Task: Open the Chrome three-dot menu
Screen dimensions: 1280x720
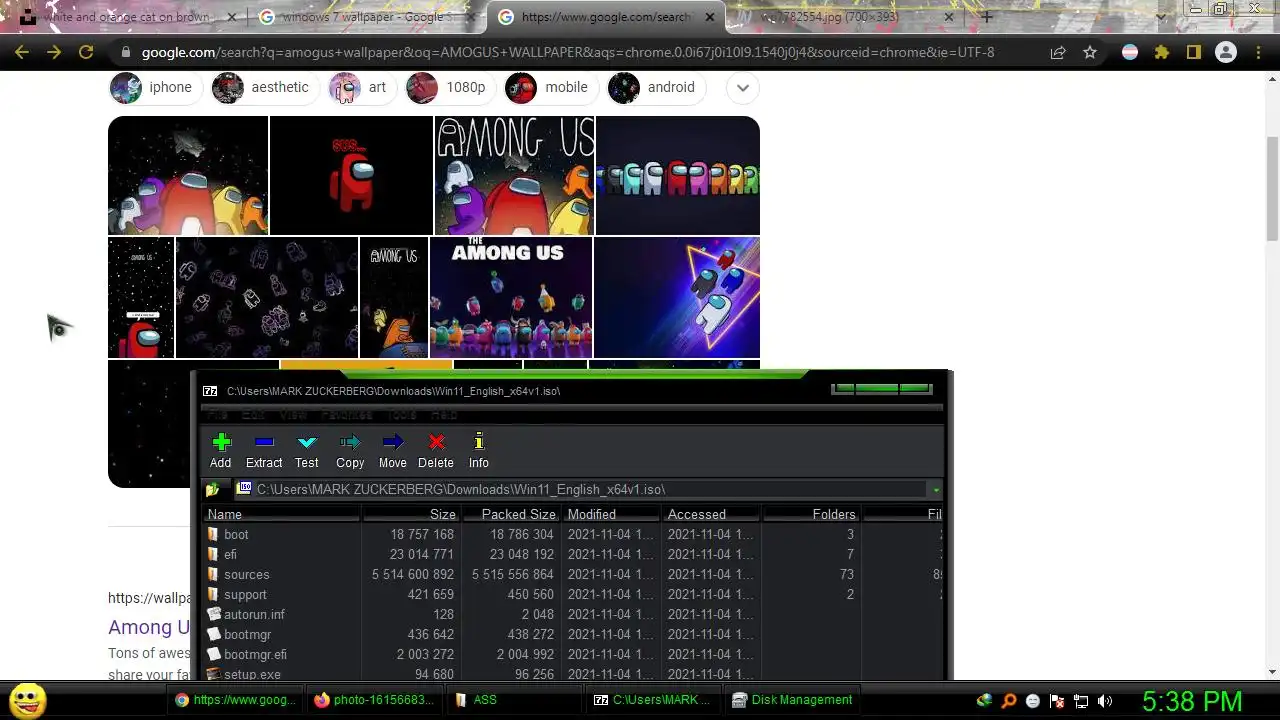Action: [x=1258, y=52]
